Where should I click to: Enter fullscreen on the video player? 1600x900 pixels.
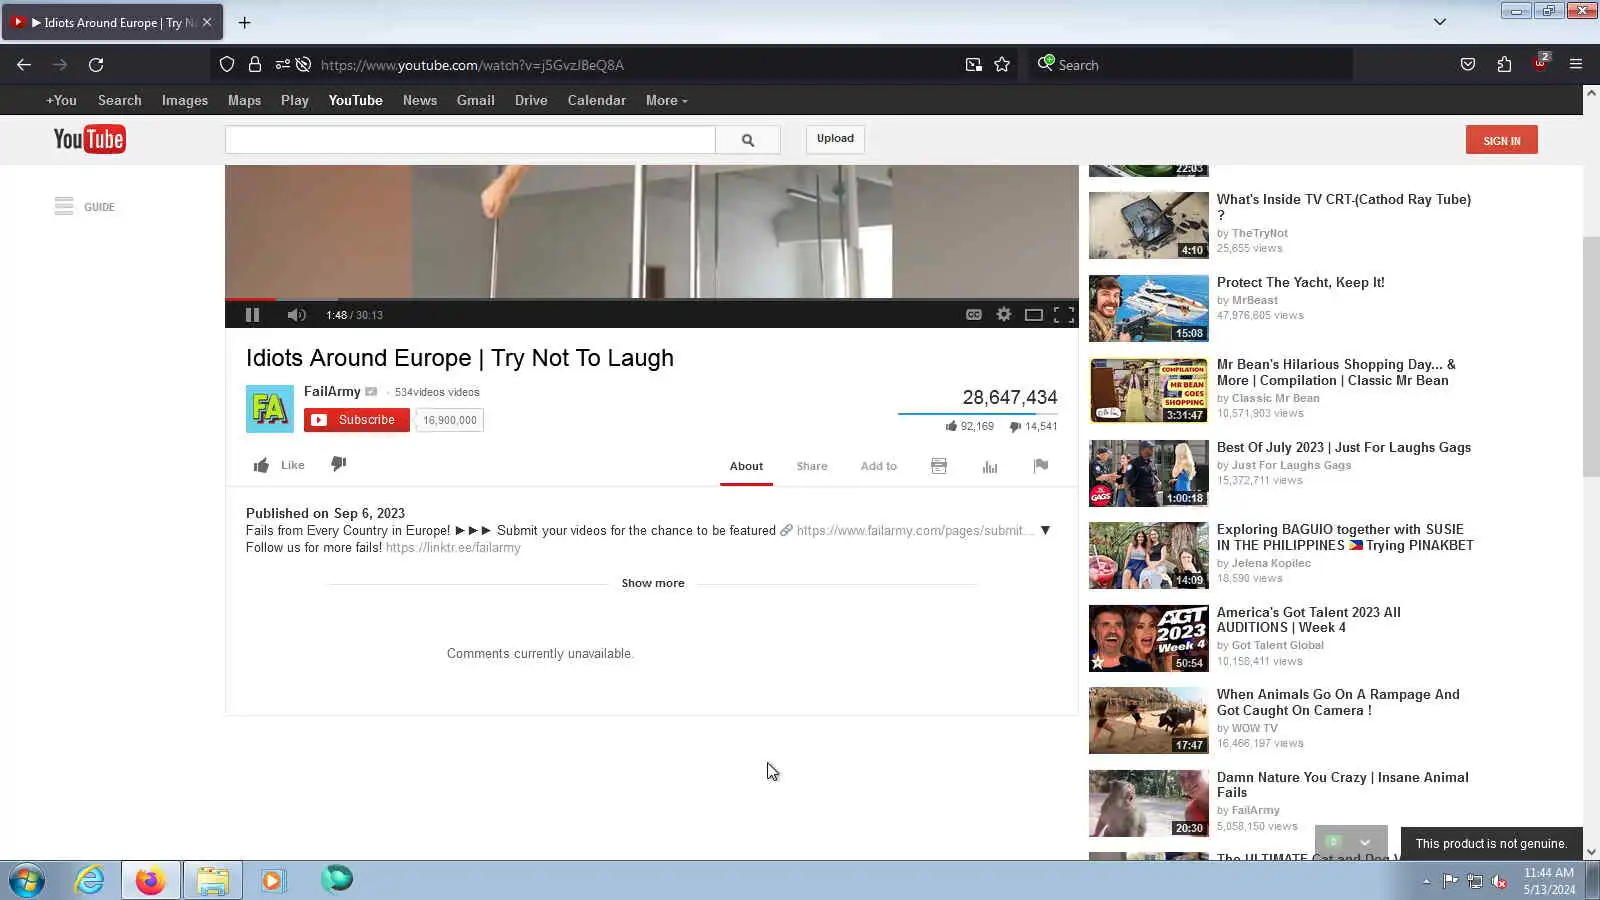[x=1064, y=315]
